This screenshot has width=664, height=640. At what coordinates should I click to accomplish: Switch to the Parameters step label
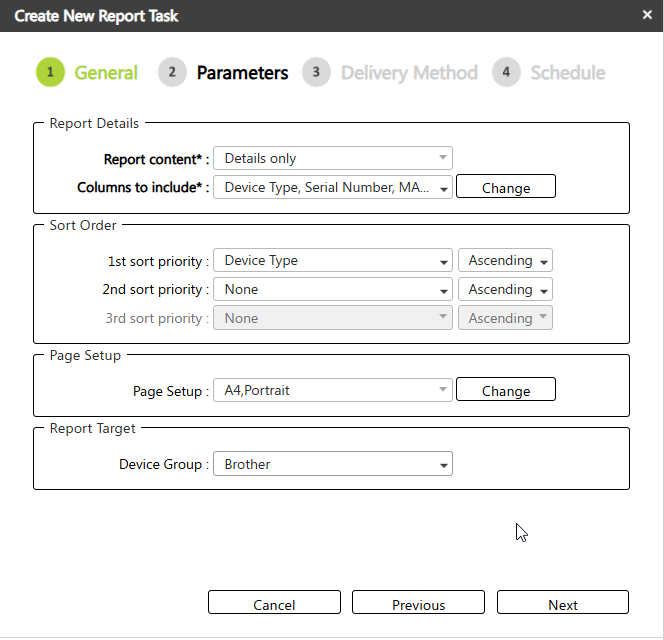point(242,73)
